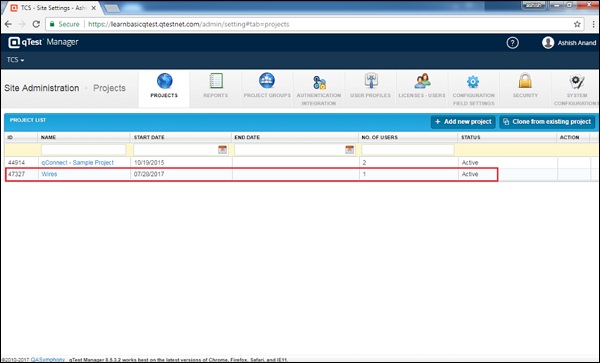Bookmark the page with star icon

[577, 24]
